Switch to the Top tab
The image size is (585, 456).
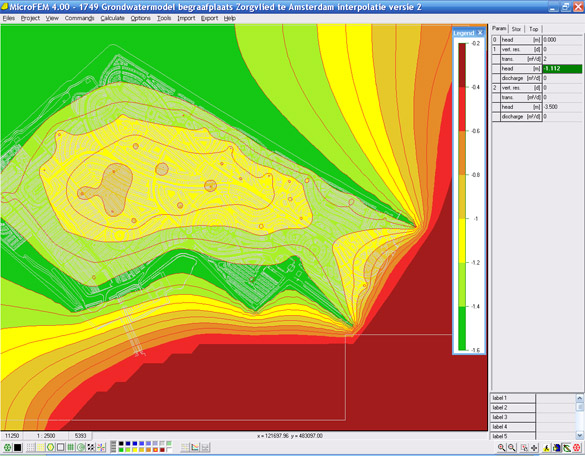coord(534,29)
